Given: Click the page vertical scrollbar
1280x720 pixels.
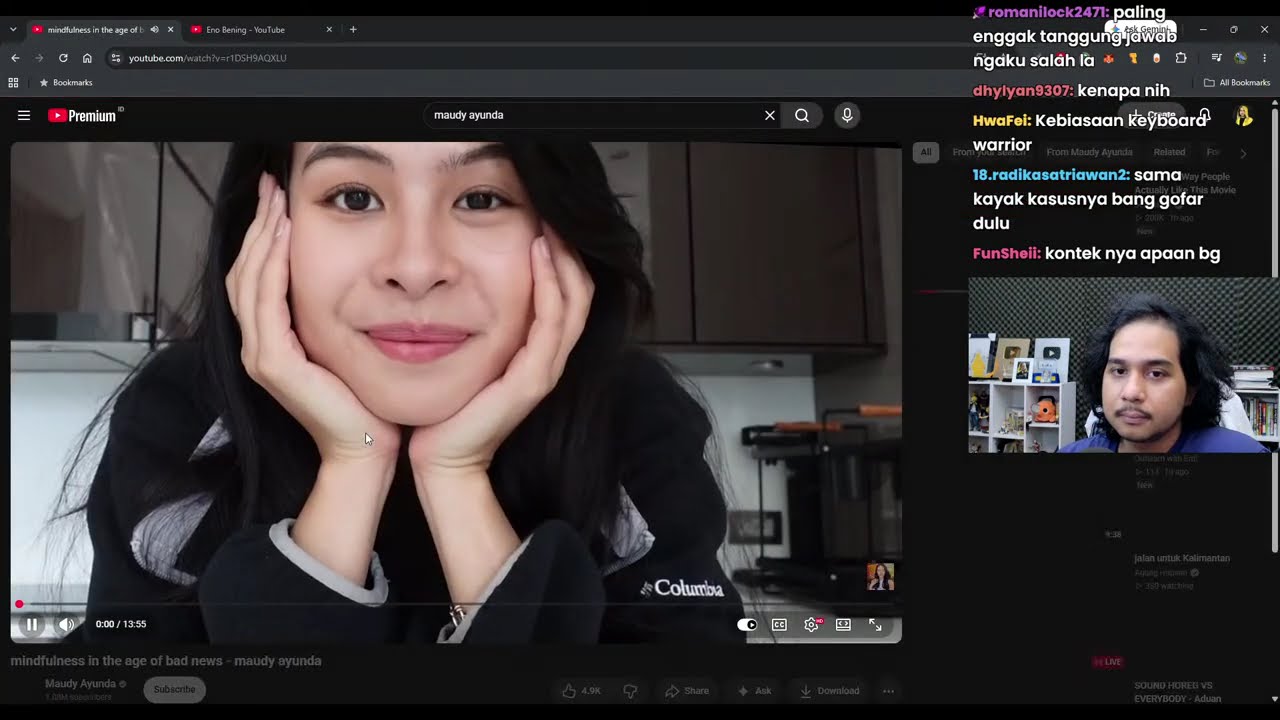Looking at the screenshot, I should tap(1274, 330).
